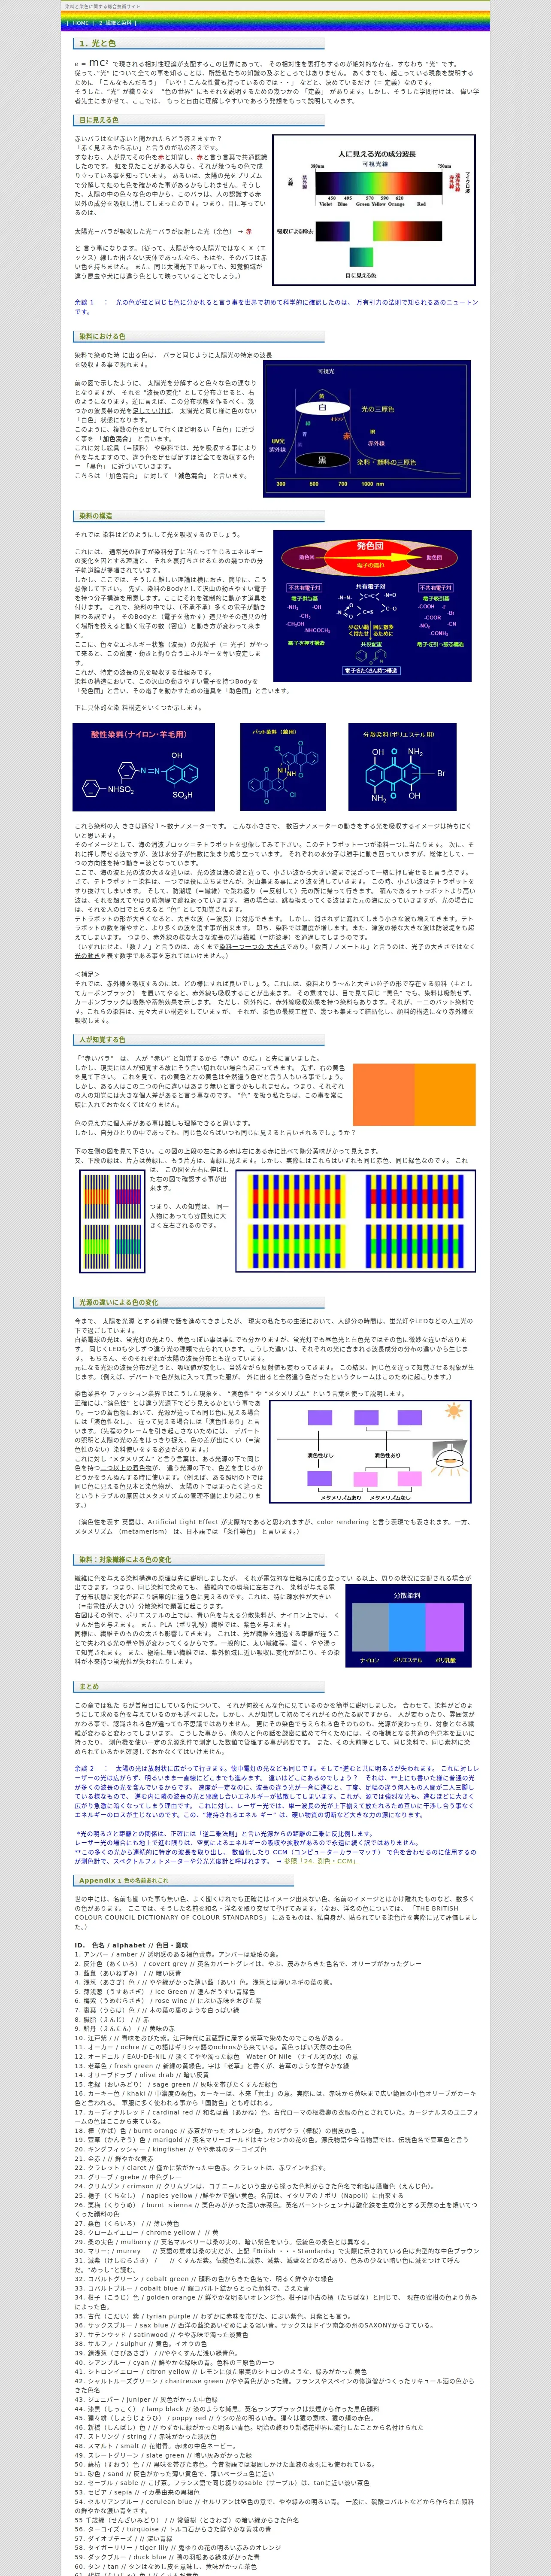The image size is (551, 2576).
Task: Open the '2 繊維と染料' navigation link
Action: point(115,23)
